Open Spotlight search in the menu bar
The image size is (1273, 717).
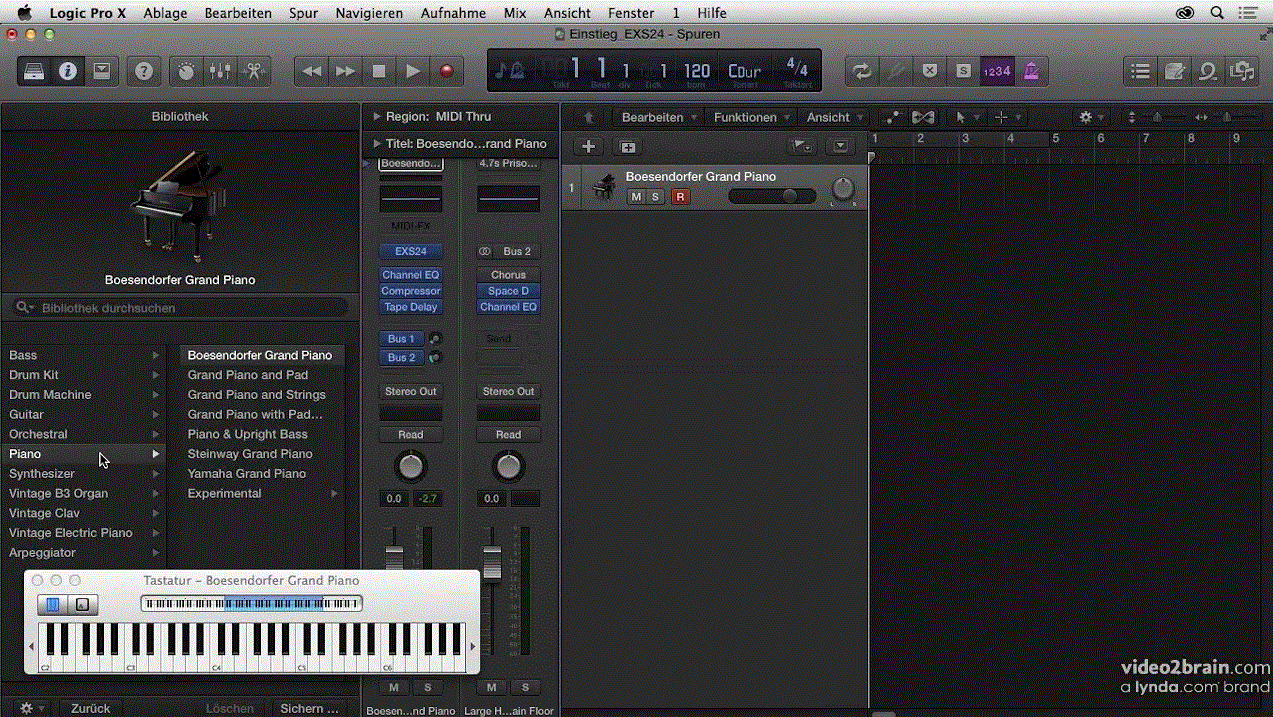(x=1217, y=13)
